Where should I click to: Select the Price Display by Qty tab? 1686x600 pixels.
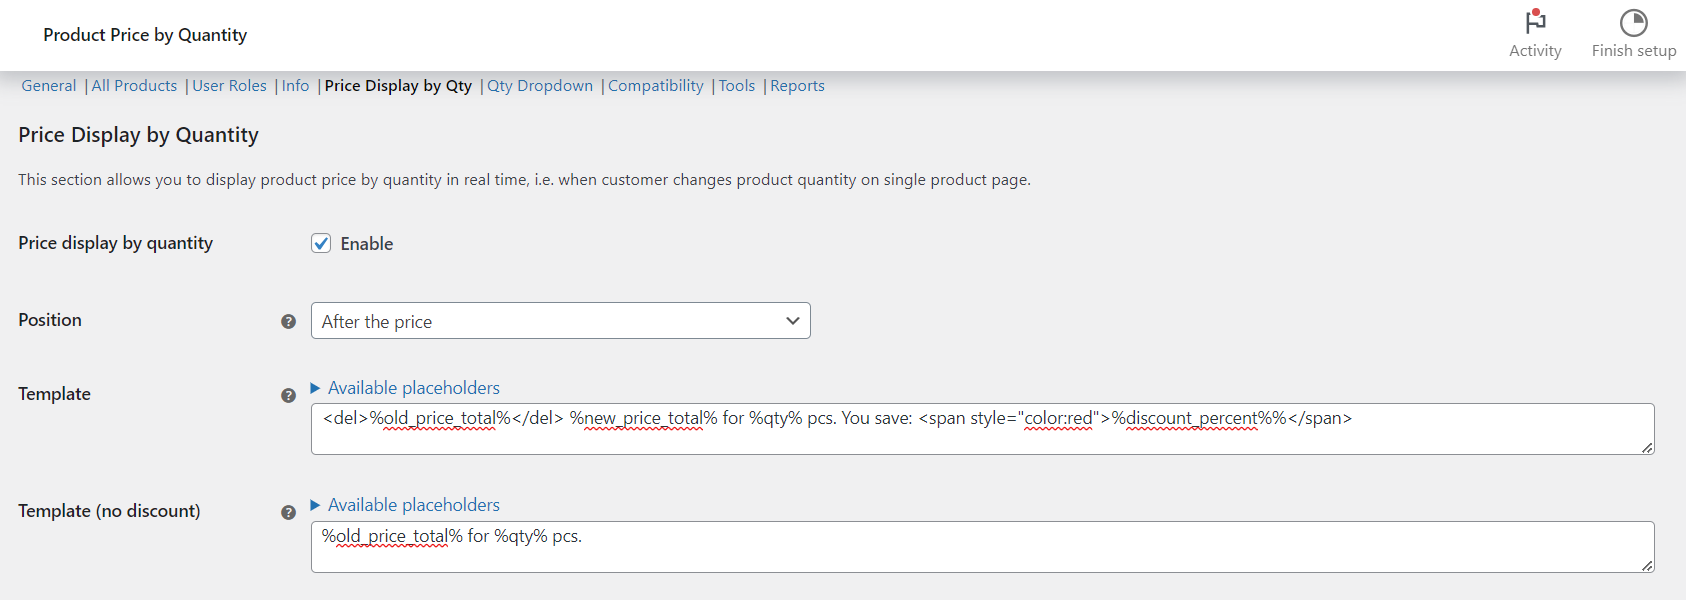point(398,86)
